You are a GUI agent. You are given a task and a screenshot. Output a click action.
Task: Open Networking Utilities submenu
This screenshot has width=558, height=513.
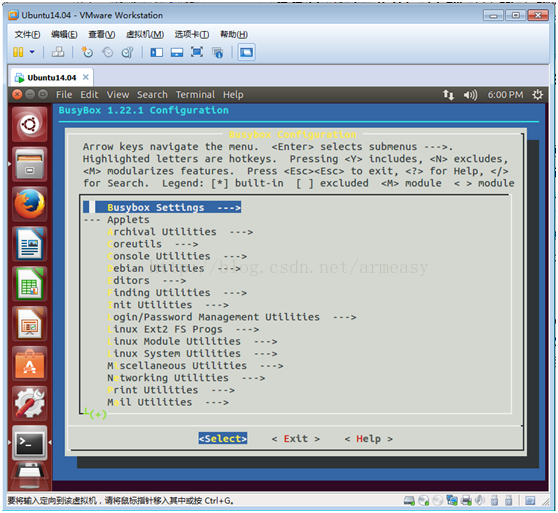click(x=186, y=378)
